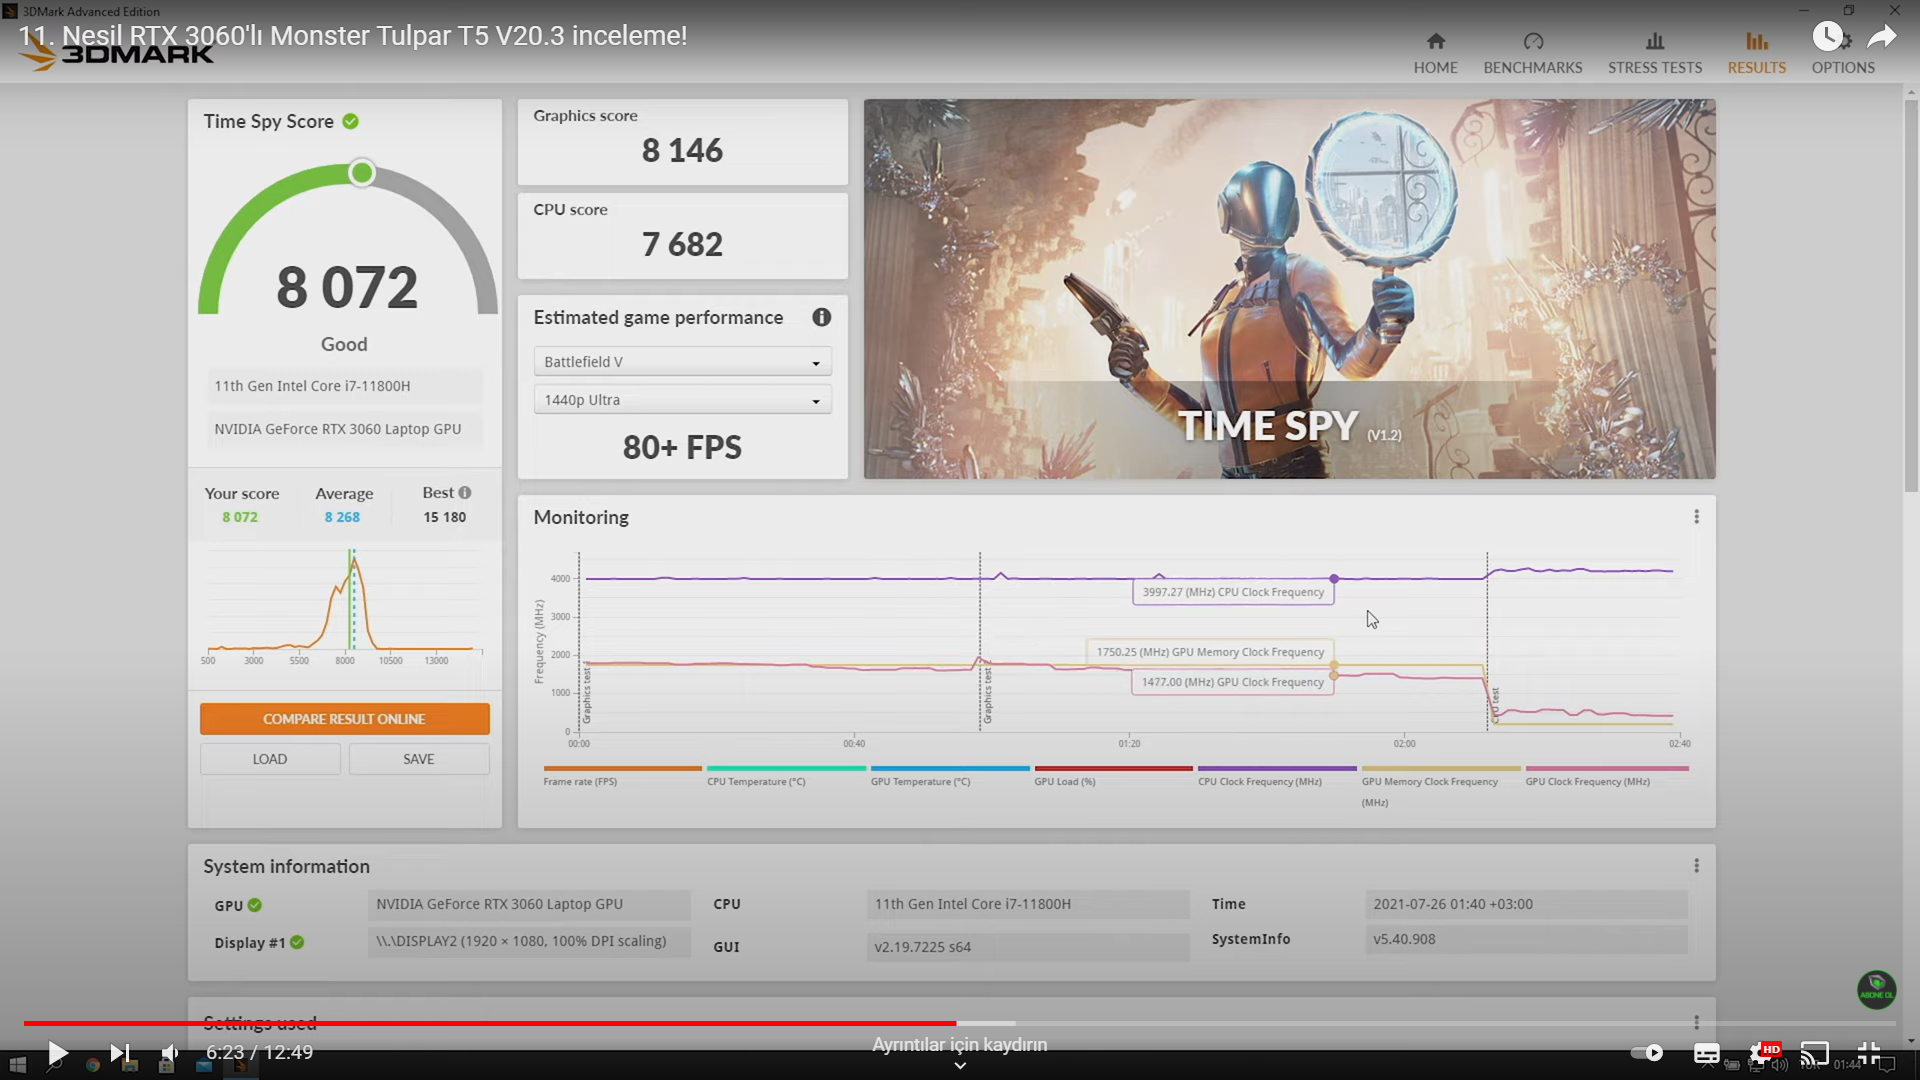Click the Cast to TV icon
The width and height of the screenshot is (1920, 1080).
point(1814,1053)
